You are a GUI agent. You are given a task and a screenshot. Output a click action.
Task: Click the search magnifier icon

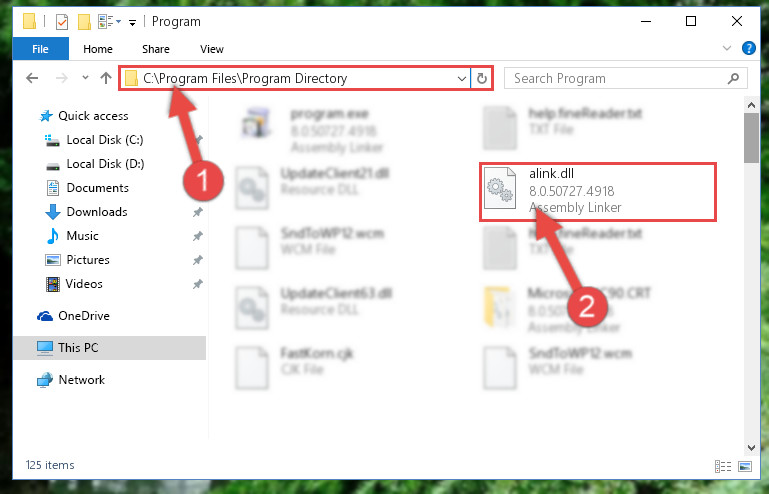[x=733, y=78]
